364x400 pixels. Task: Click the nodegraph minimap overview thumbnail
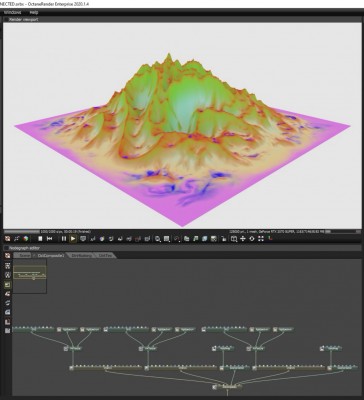tap(29, 276)
